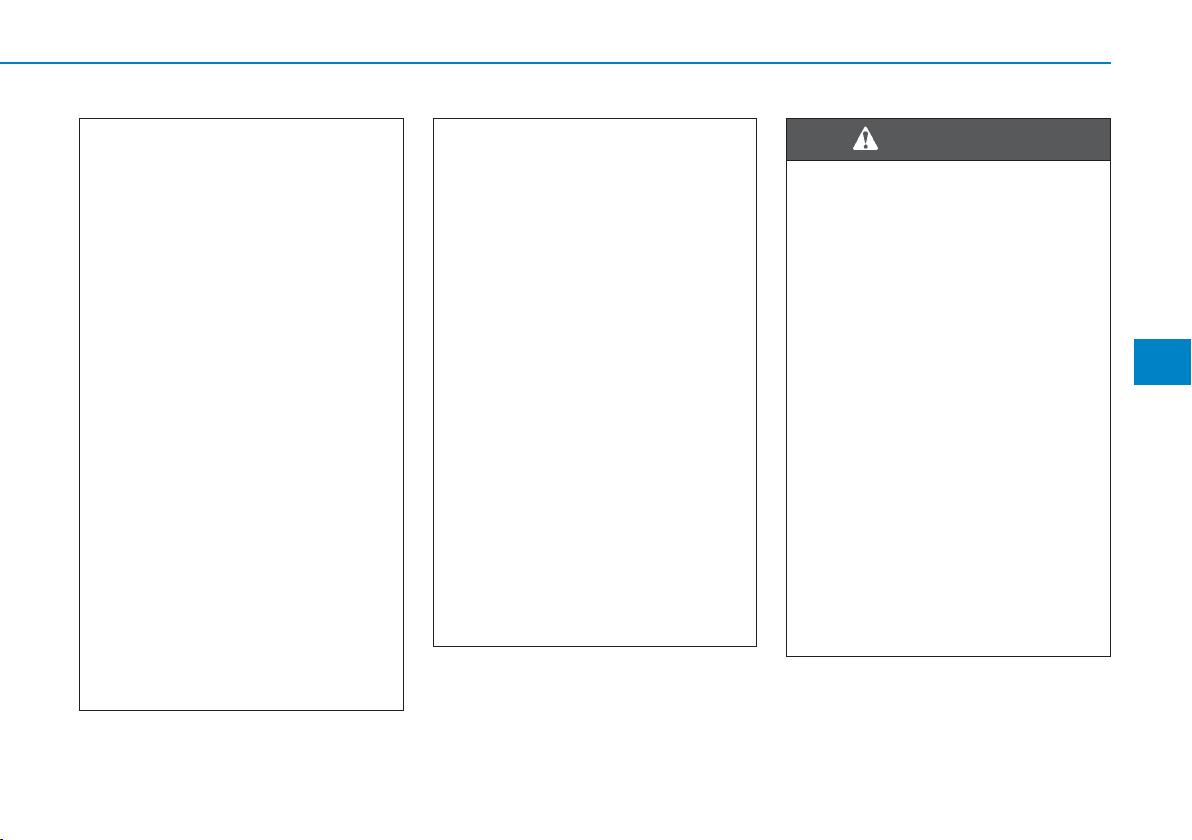
Task: Click the gap between middle and warning boxes
Action: (772, 382)
